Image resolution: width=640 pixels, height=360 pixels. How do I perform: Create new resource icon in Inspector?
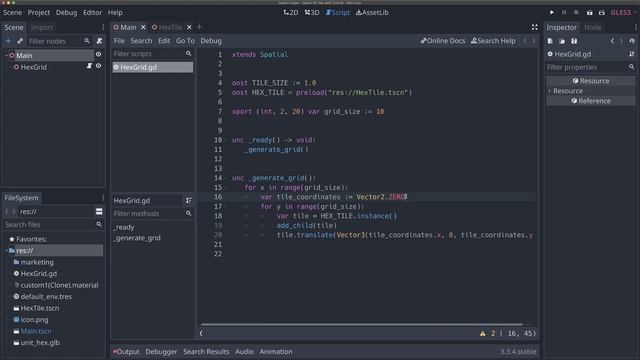coord(550,41)
